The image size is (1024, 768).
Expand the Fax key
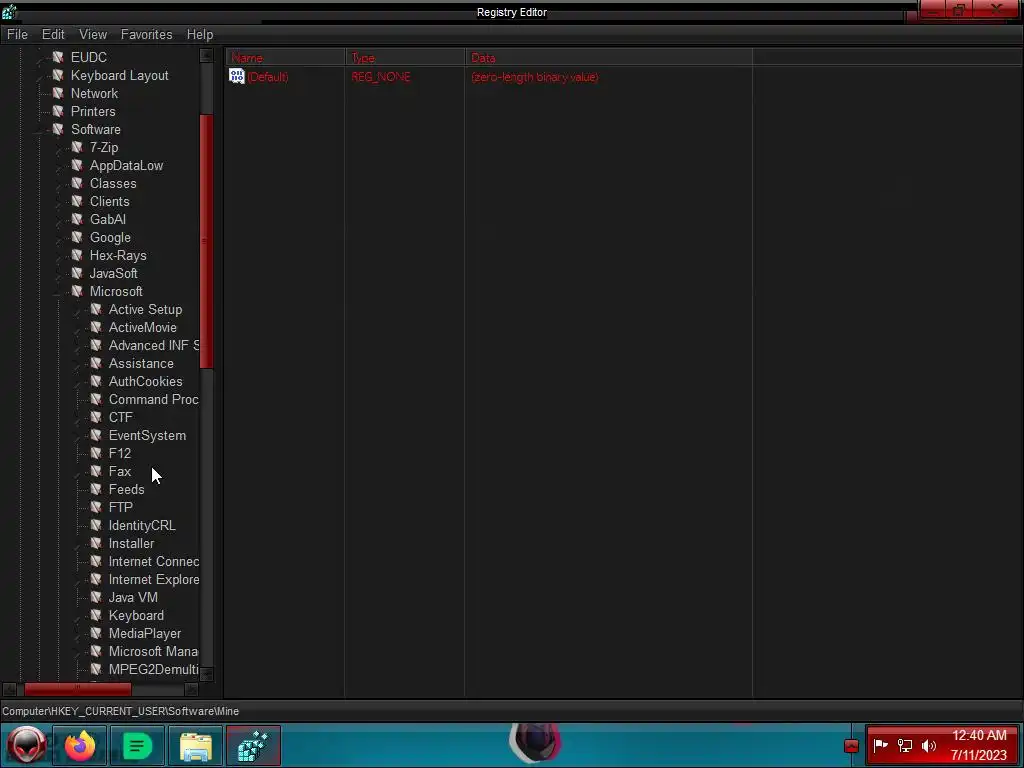[x=78, y=472]
